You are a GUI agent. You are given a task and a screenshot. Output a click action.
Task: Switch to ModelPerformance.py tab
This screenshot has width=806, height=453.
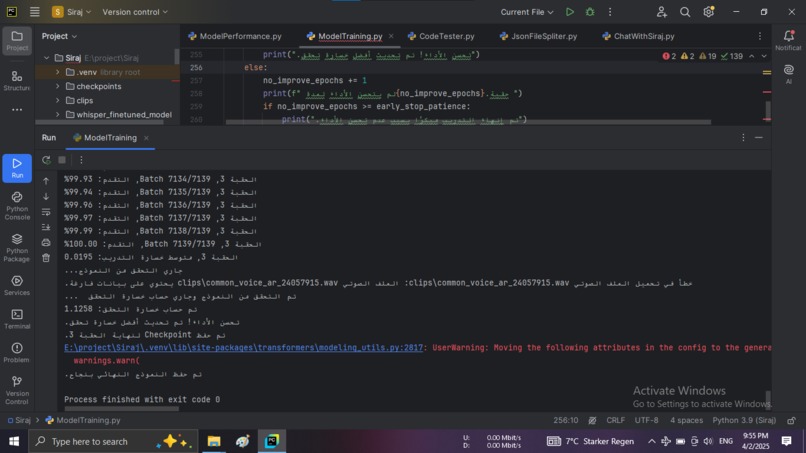[235, 36]
